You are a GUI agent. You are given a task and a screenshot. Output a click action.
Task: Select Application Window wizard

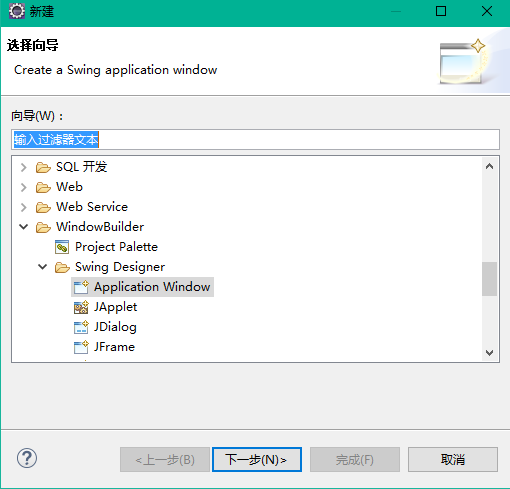tap(152, 287)
